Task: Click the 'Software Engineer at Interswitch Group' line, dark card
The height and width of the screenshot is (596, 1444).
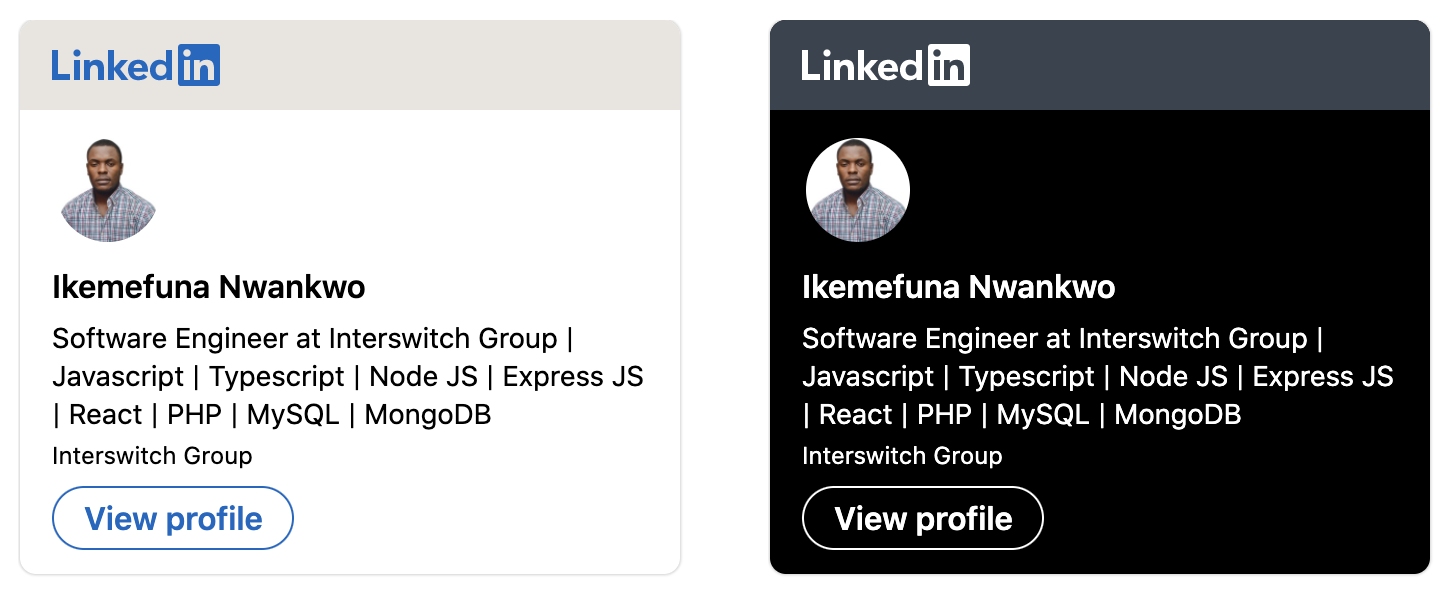Action: point(1054,338)
